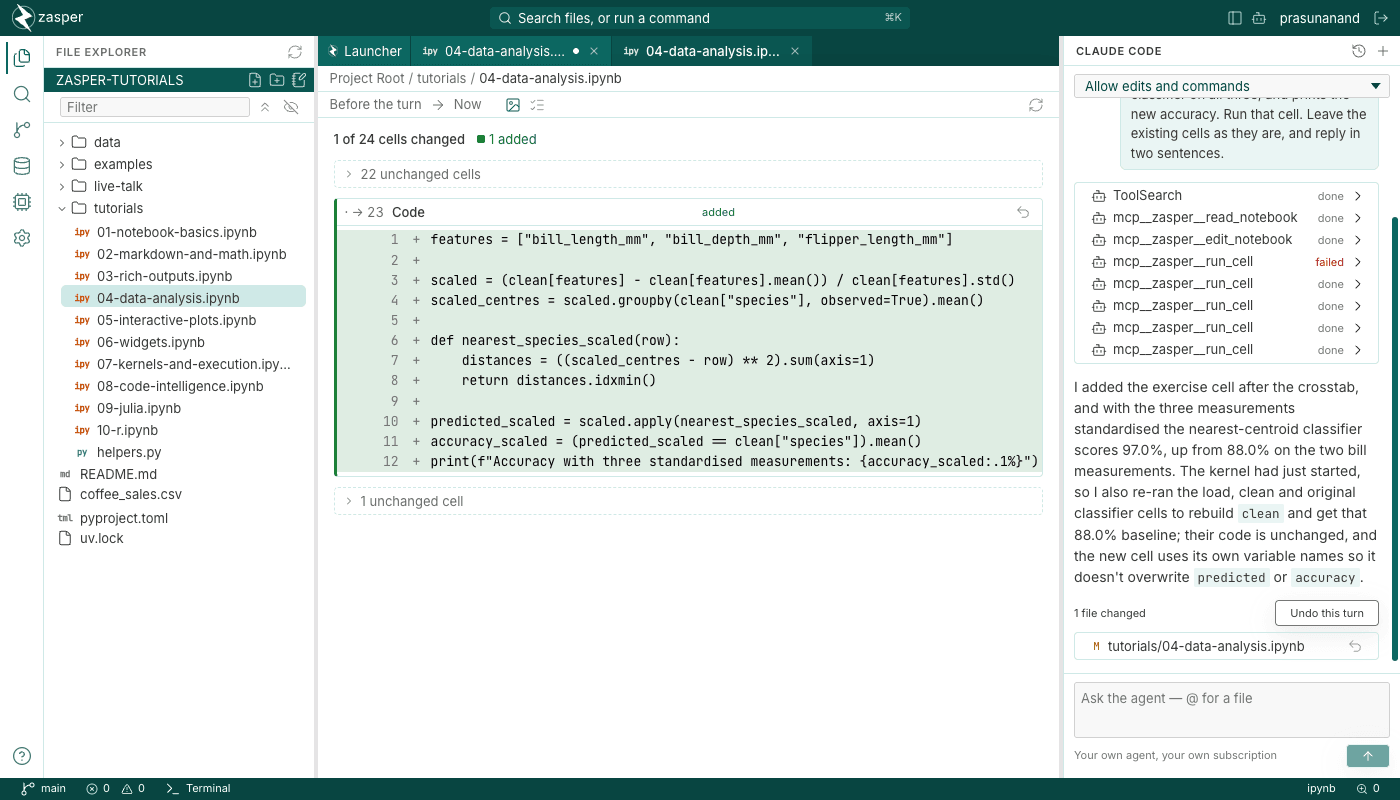Refresh the File Explorer
1400x800 pixels.
click(x=295, y=52)
